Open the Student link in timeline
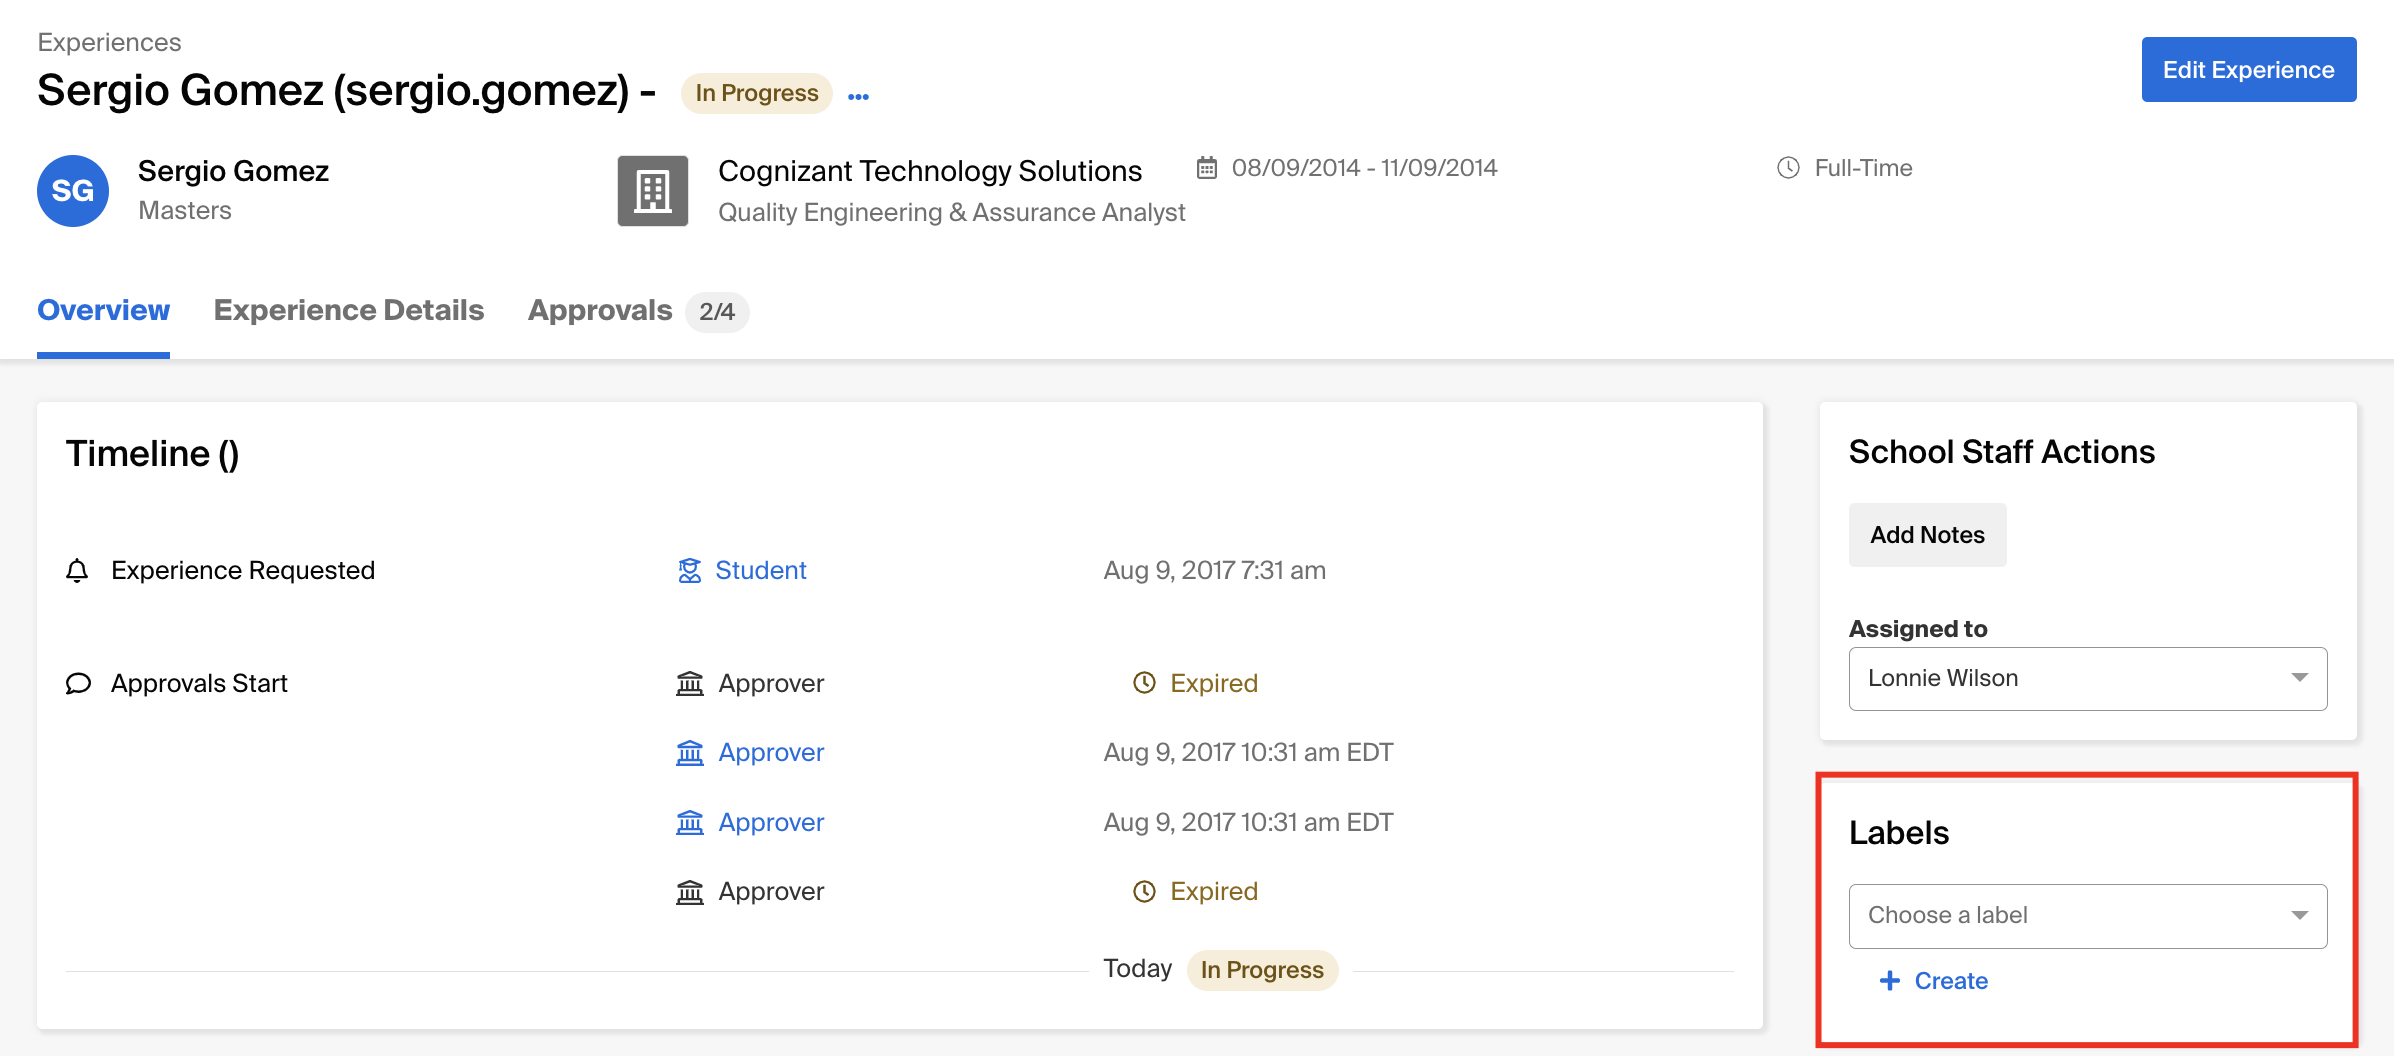Screen dimensions: 2394x1056 760,570
